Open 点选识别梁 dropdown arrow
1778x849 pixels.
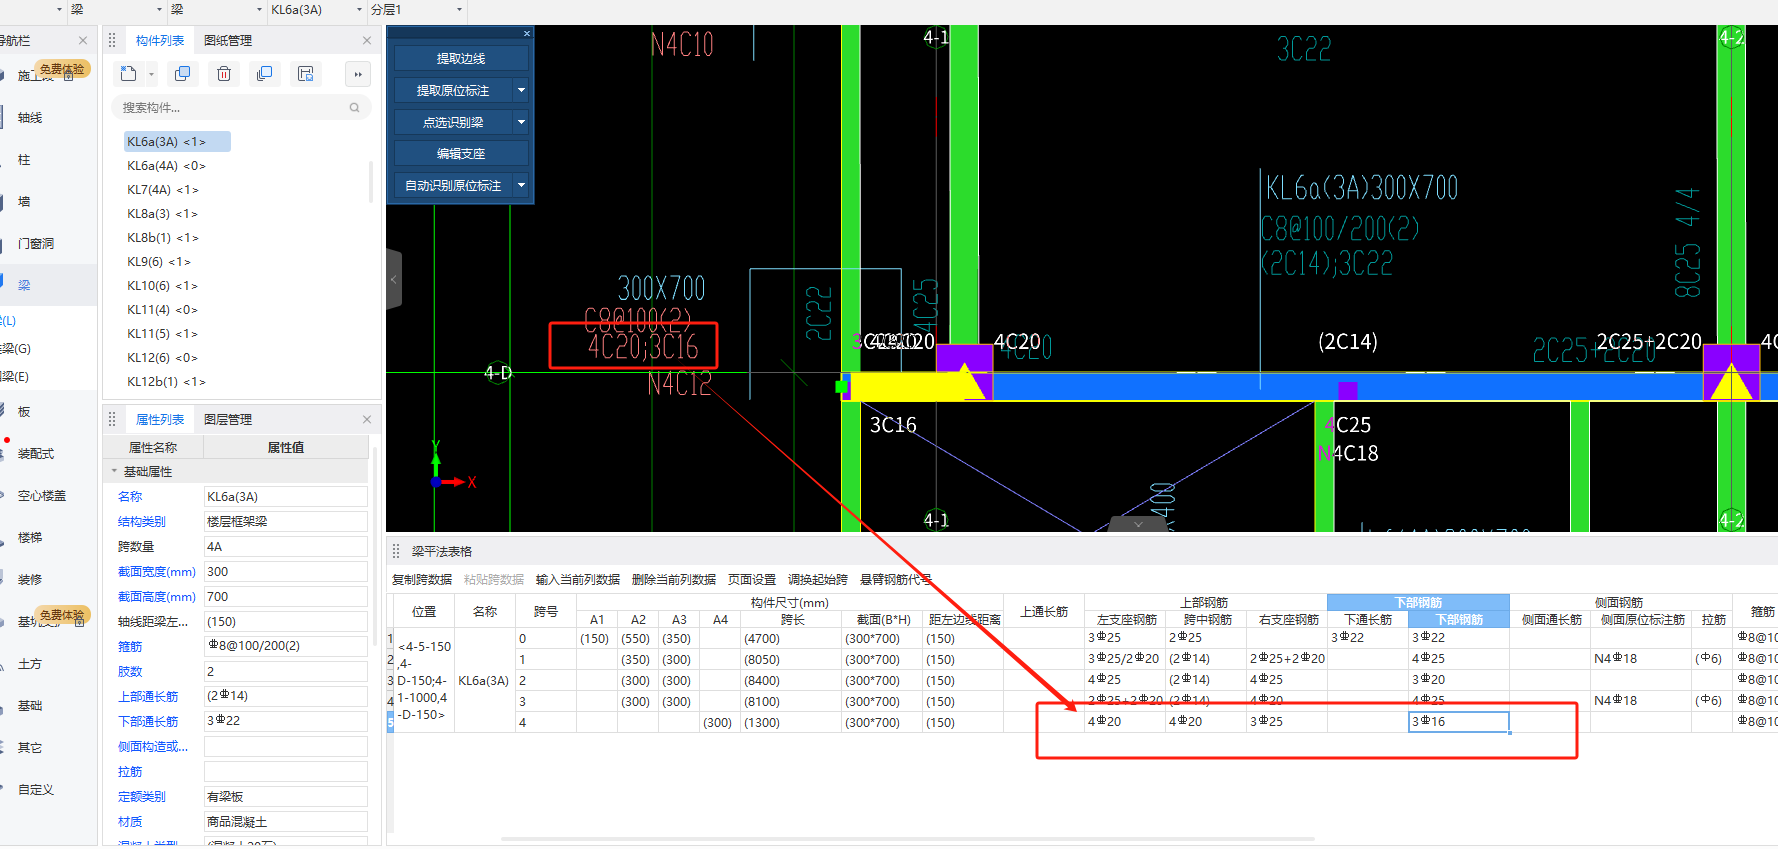tap(521, 123)
